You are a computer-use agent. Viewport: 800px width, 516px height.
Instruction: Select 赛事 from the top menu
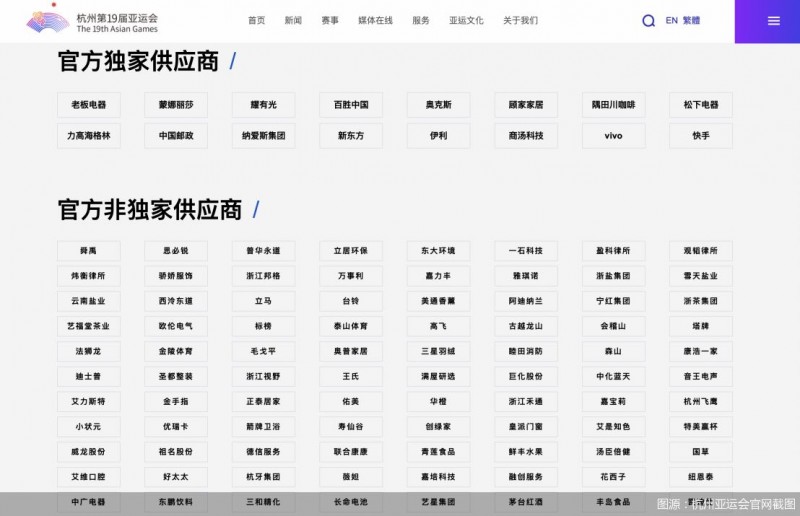point(330,20)
